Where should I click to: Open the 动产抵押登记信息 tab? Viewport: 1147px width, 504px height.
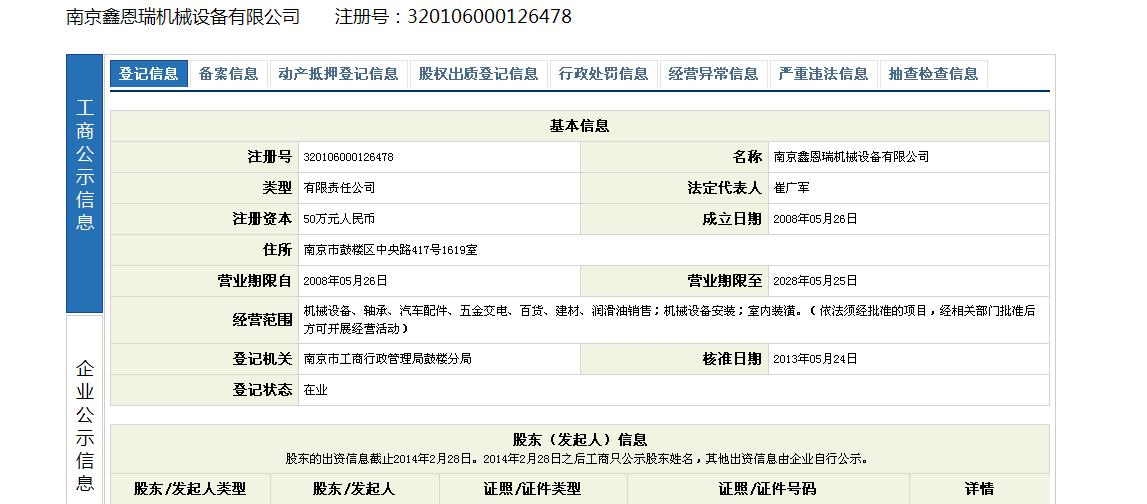coord(338,74)
